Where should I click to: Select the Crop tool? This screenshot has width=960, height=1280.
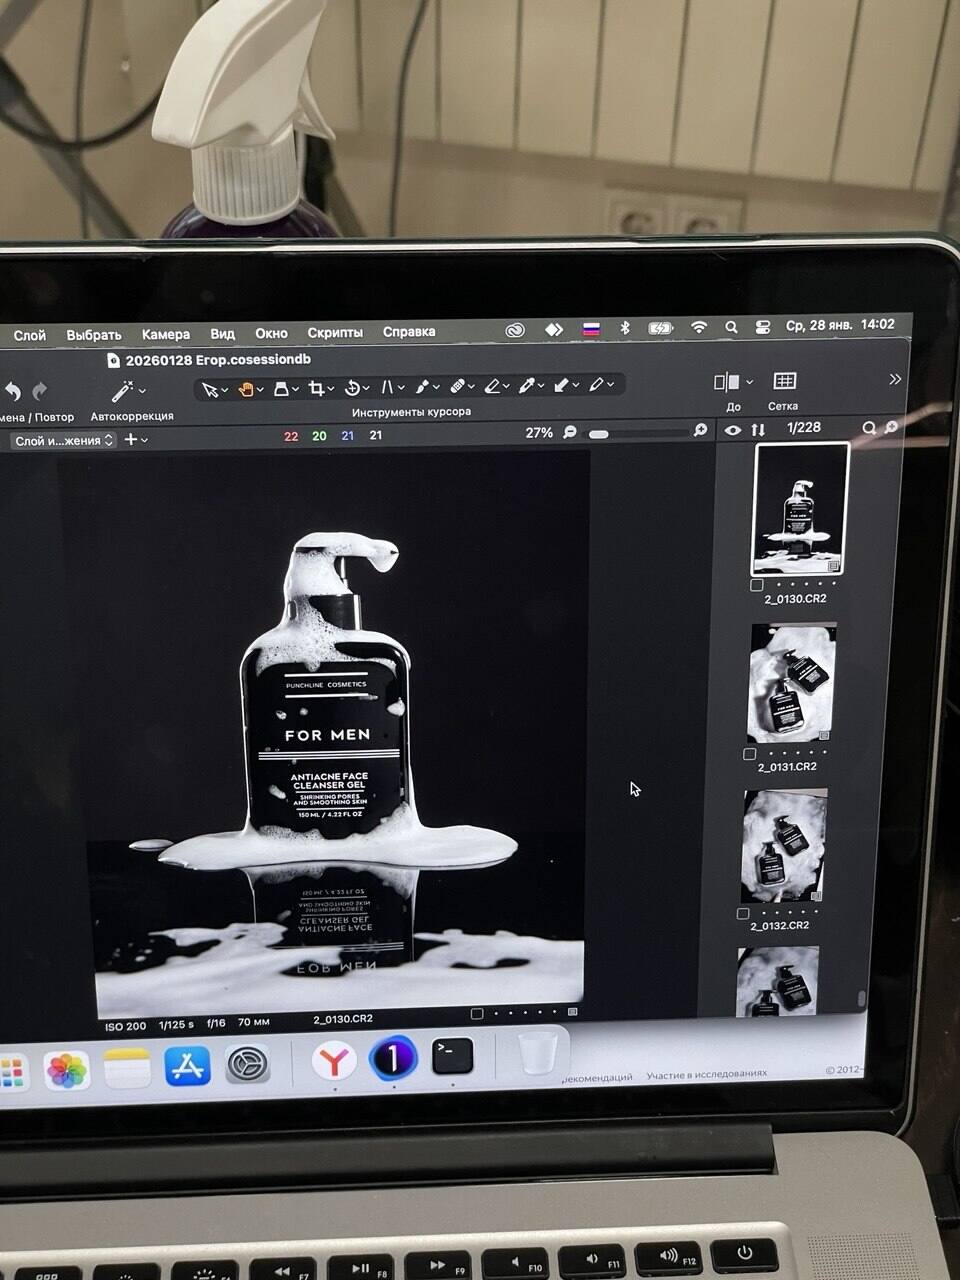tap(316, 388)
